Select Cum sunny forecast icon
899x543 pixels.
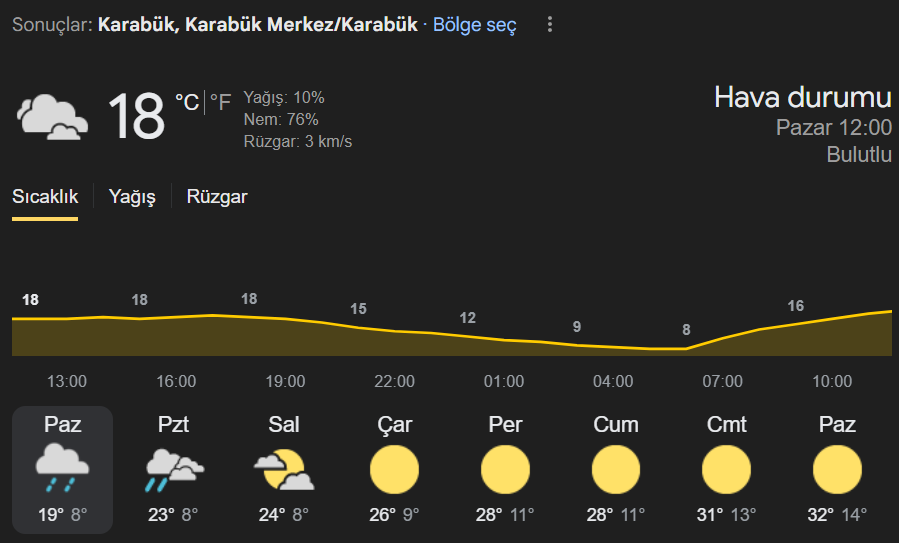pyautogui.click(x=616, y=470)
